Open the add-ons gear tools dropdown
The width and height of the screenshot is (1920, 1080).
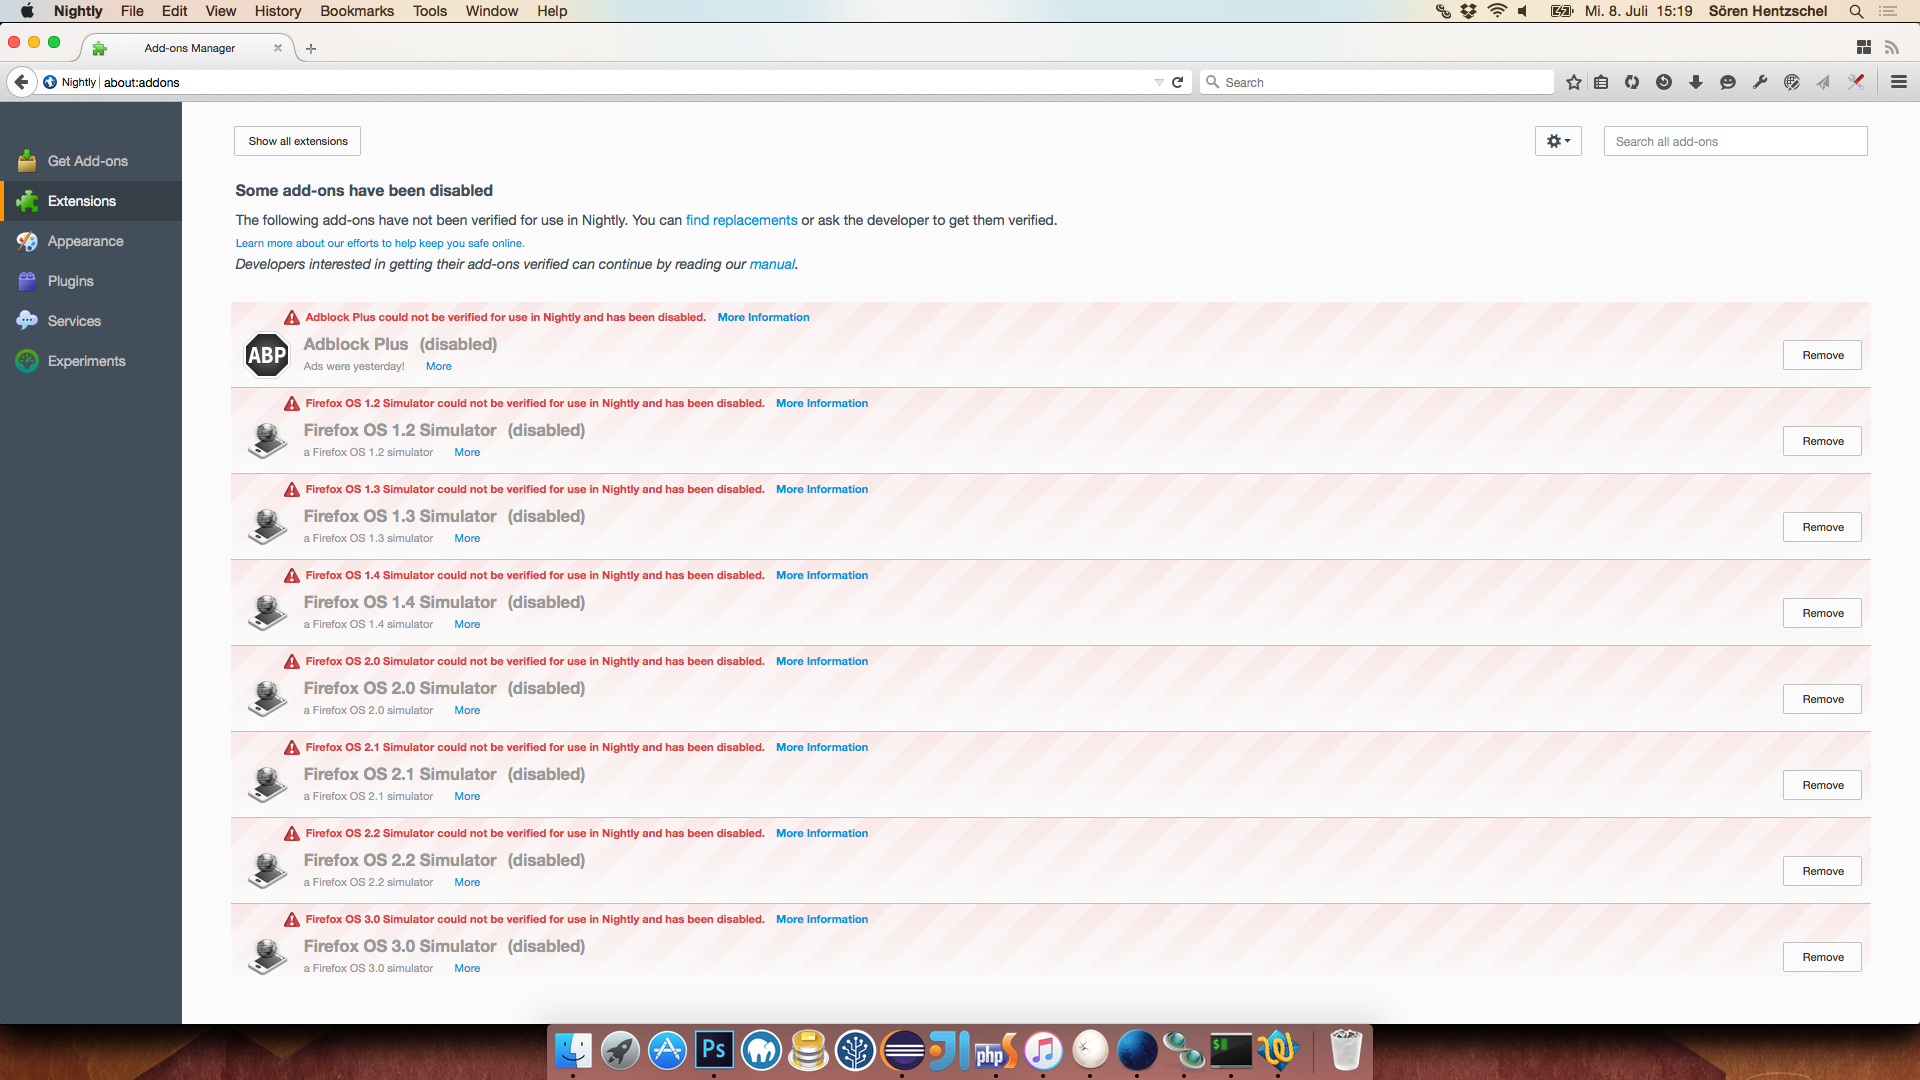(x=1558, y=141)
